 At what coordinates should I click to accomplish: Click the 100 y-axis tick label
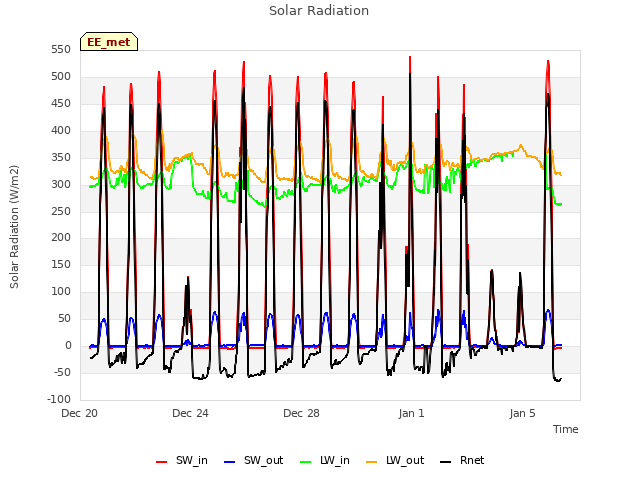point(61,291)
